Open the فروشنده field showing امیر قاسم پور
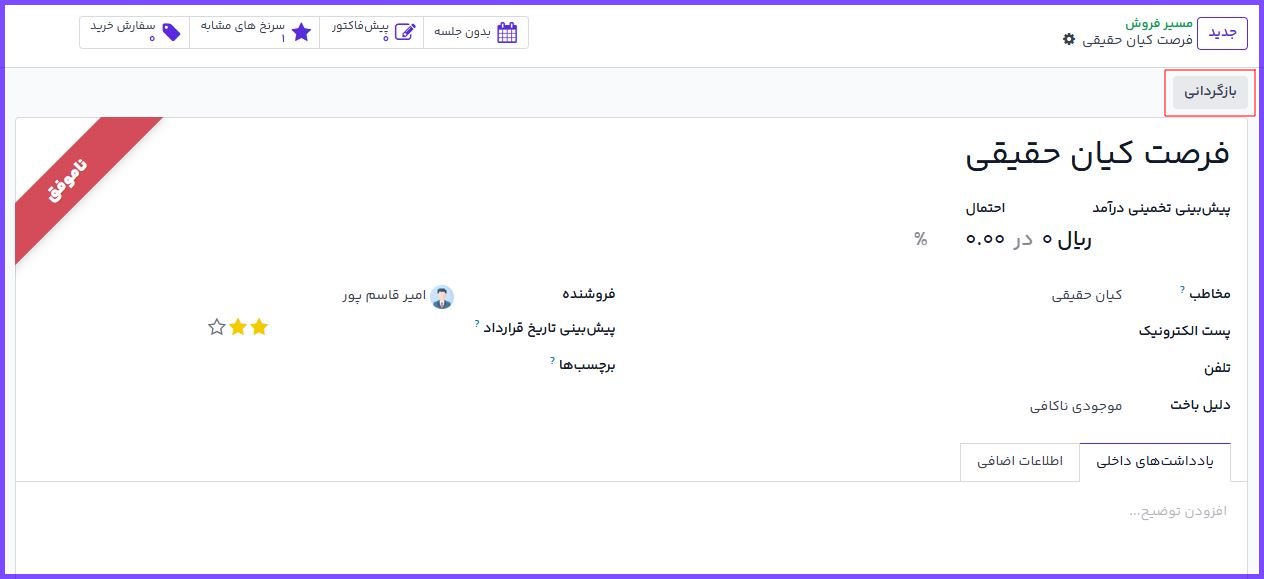The height and width of the screenshot is (579, 1264). tap(384, 296)
